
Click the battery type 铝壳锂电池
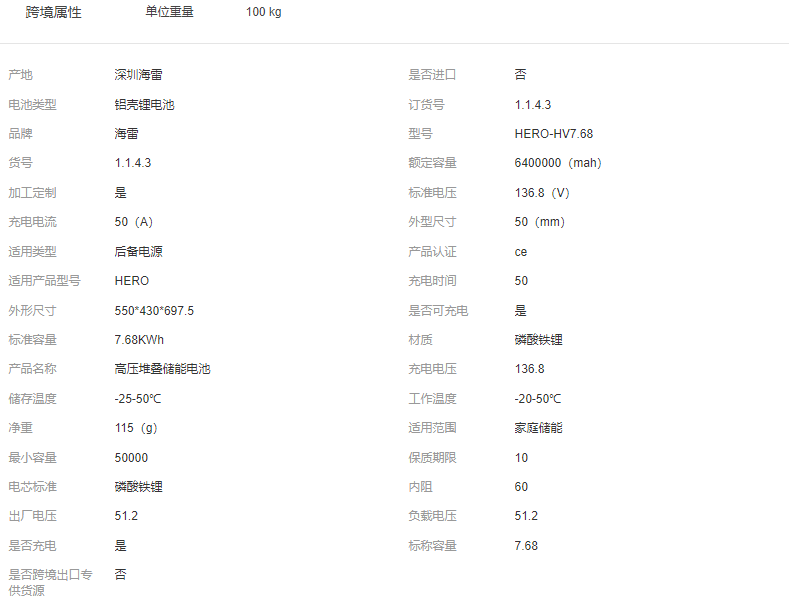tap(145, 104)
